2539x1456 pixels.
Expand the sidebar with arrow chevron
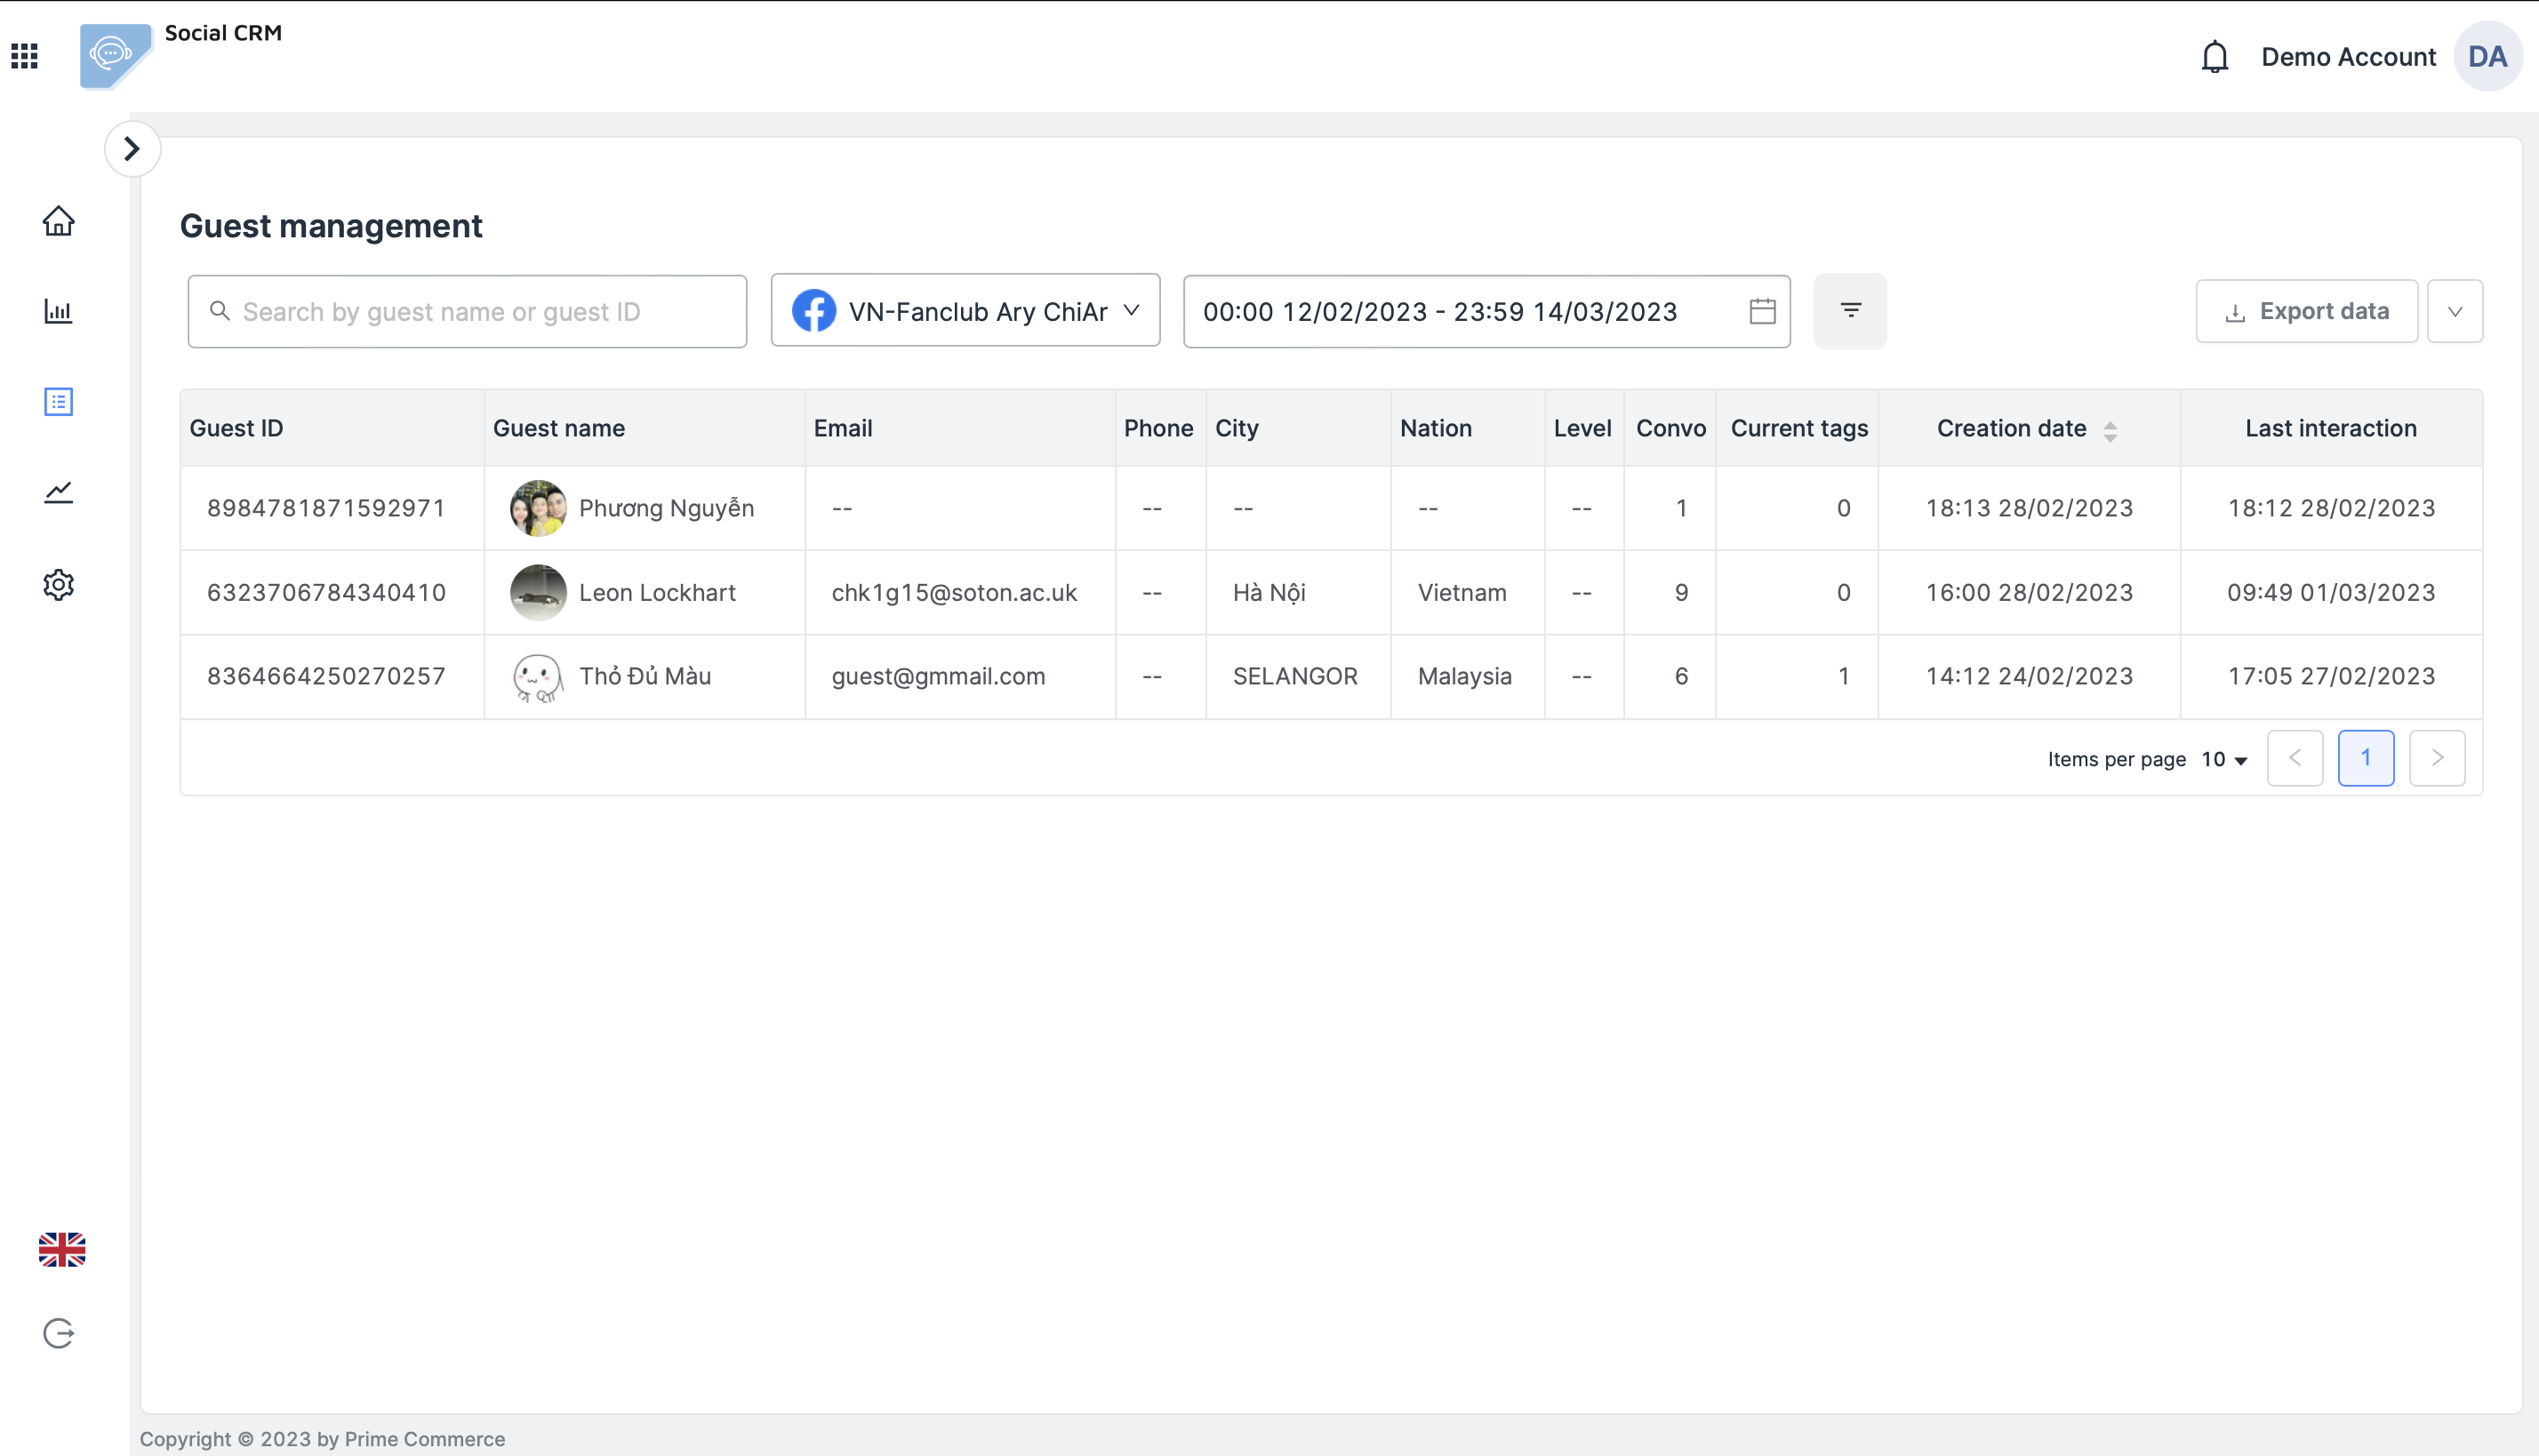[132, 149]
